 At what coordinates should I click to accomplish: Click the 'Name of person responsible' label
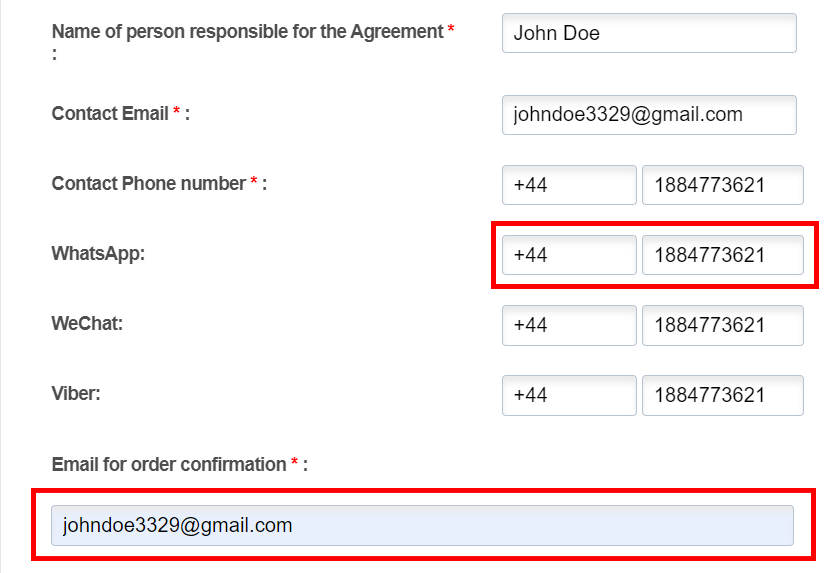[247, 32]
